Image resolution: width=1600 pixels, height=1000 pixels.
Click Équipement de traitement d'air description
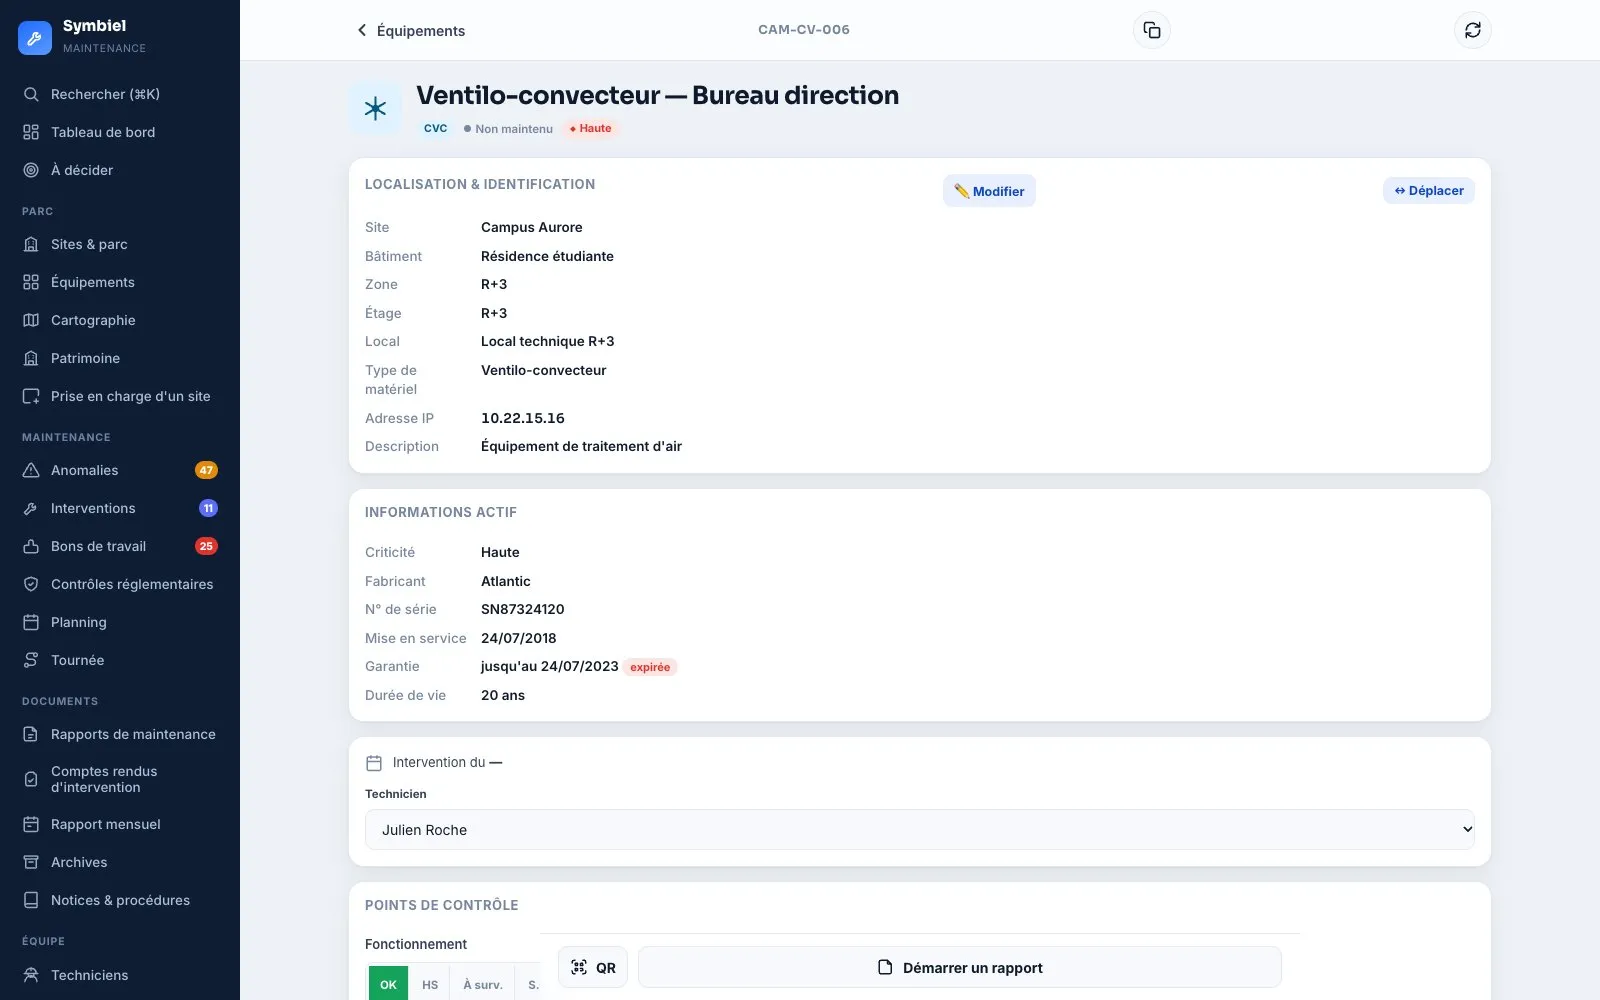[581, 446]
